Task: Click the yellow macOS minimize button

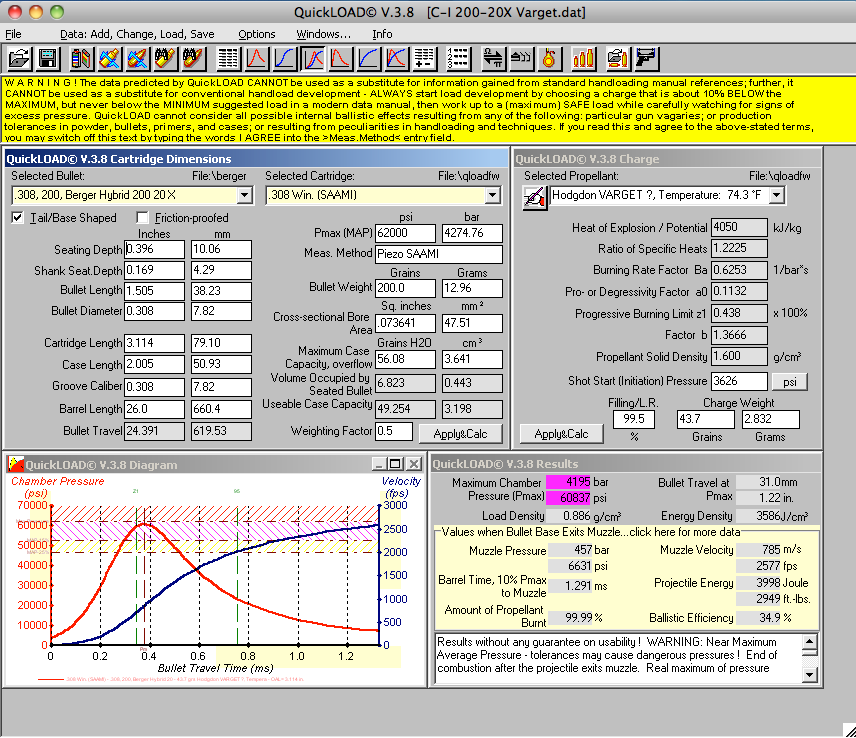Action: pos(35,11)
